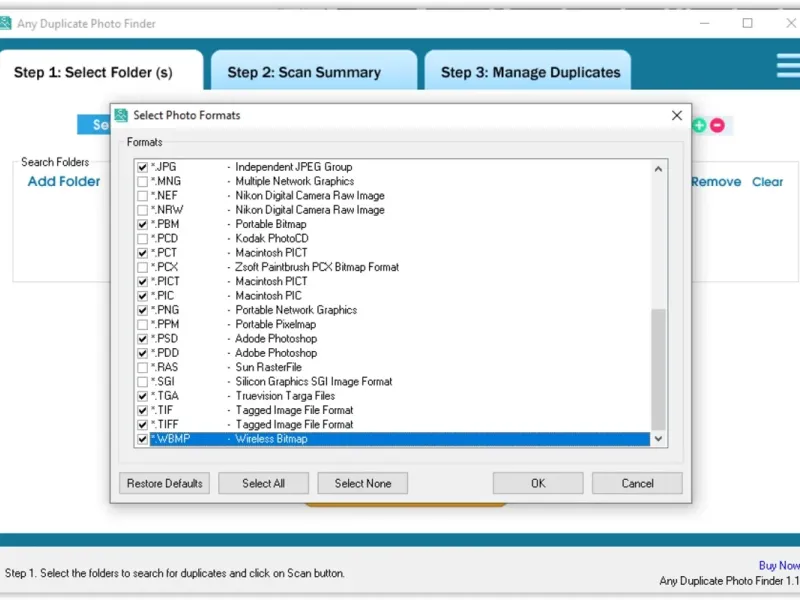Uncheck the *.TIFF format checkbox
Screen dimensions: 800x600
tap(142, 424)
